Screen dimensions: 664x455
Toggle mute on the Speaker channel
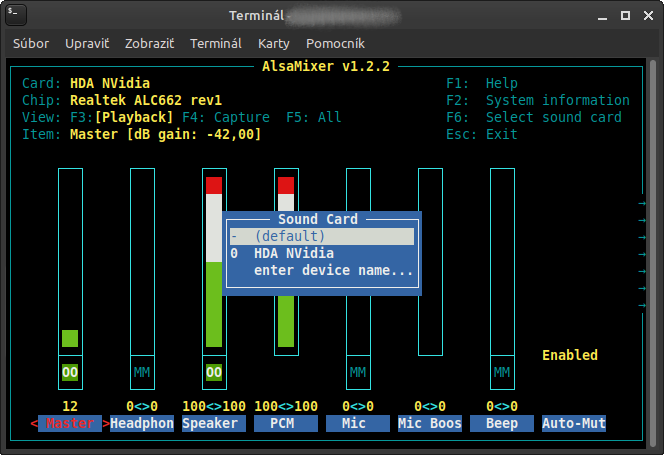[x=214, y=372]
